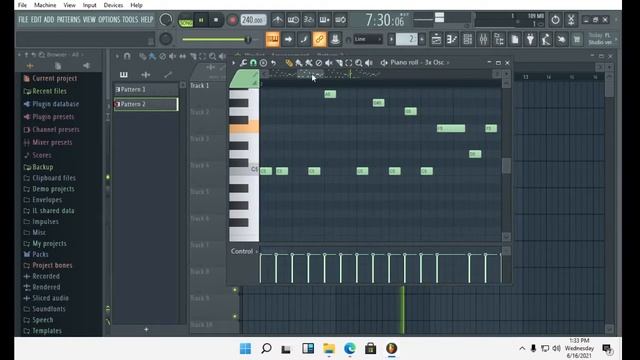
Task: Click the orange link-controller chain icon
Action: (319, 39)
